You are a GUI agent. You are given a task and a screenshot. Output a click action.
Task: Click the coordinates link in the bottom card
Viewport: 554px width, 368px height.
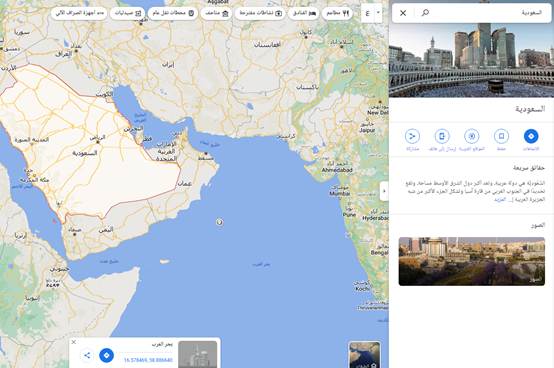[148, 360]
